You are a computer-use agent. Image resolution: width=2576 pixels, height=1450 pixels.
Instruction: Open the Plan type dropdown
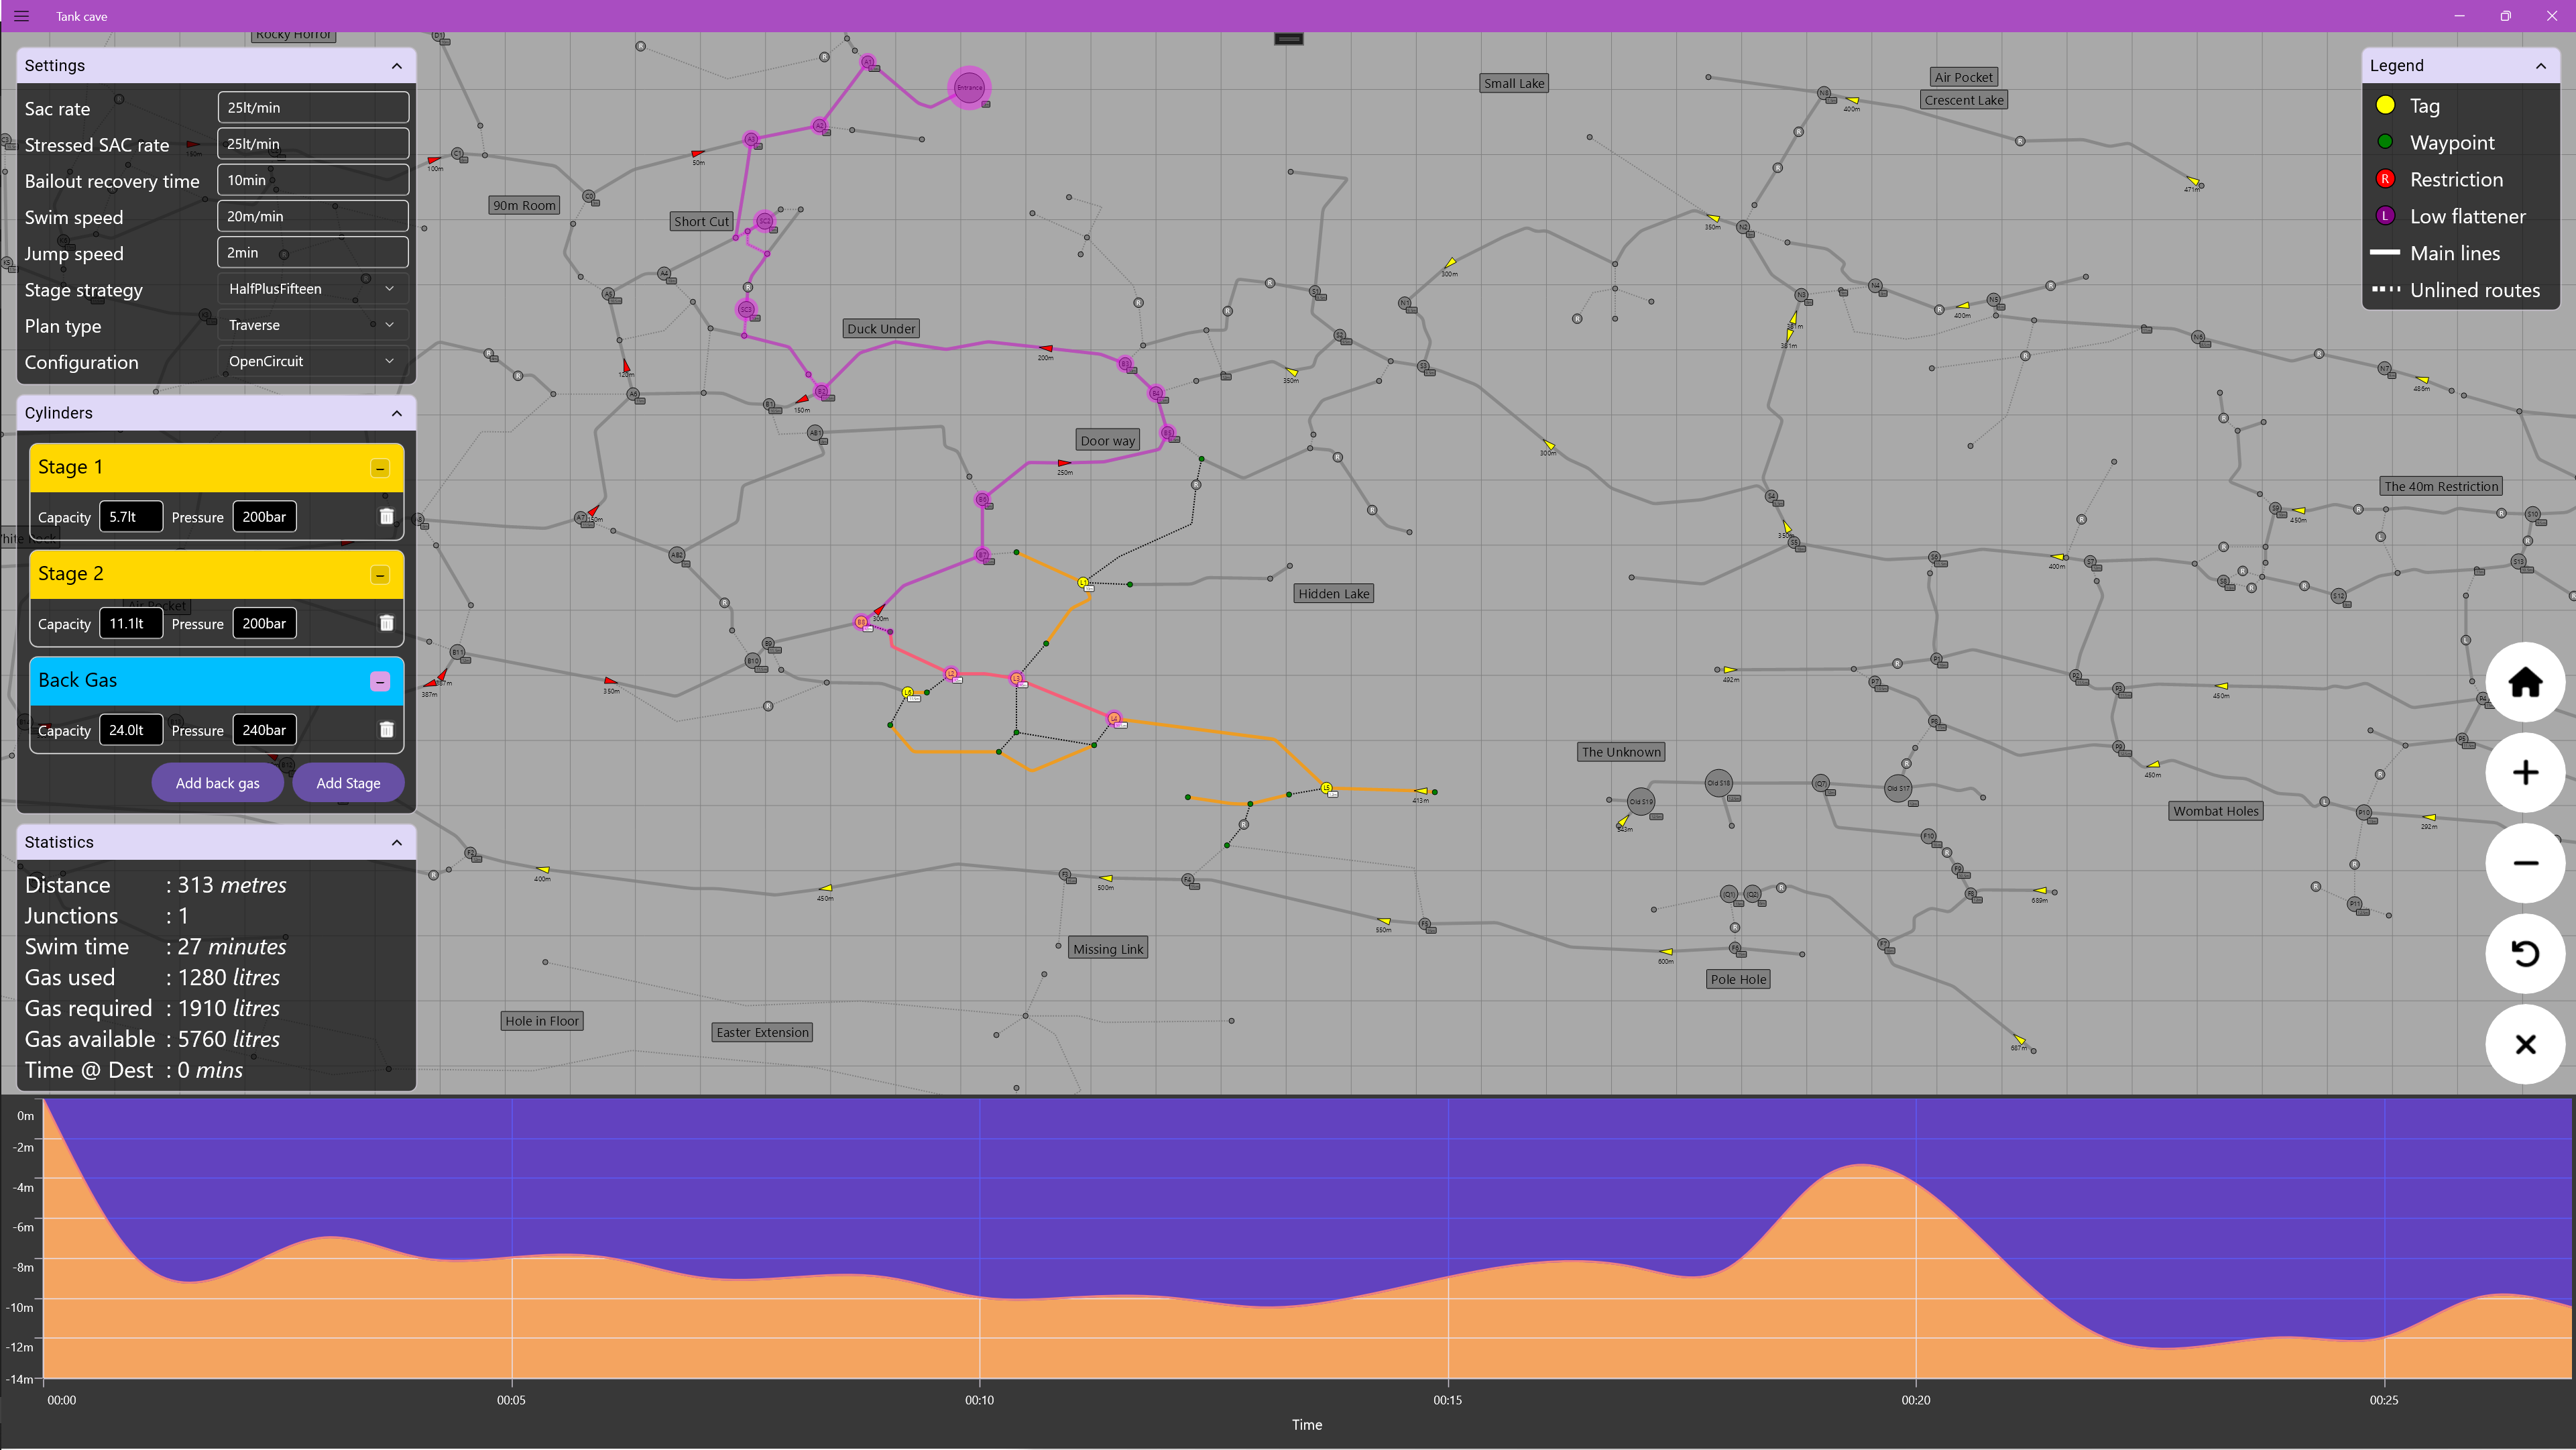tap(312, 325)
